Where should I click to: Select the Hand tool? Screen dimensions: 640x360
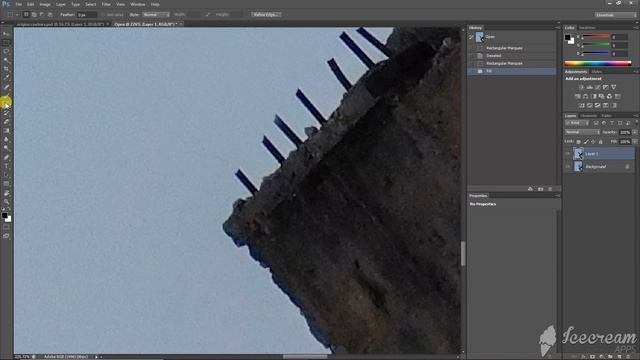6,193
